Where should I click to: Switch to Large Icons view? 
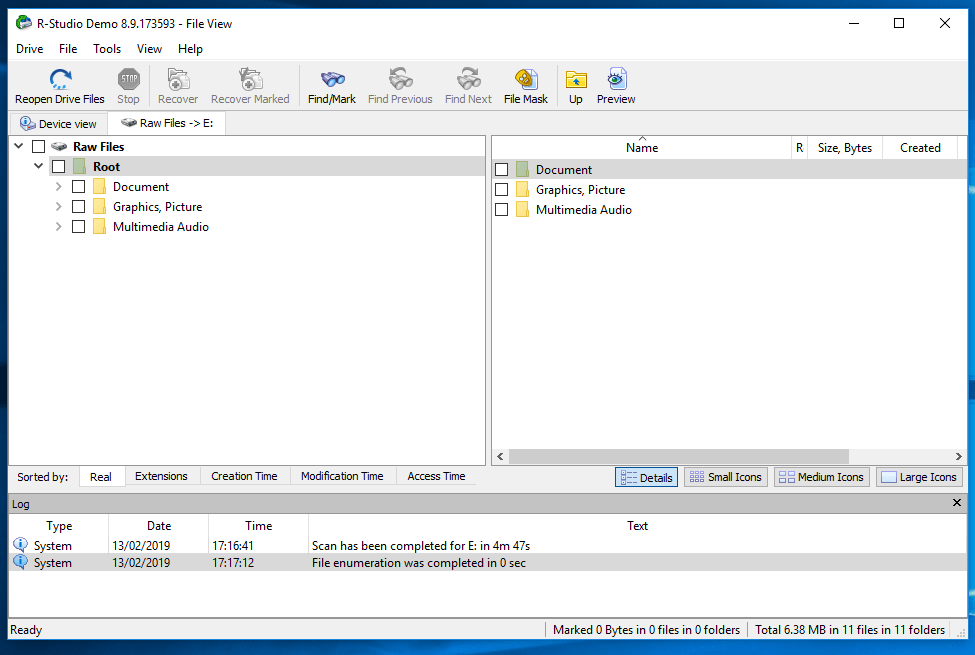pyautogui.click(x=919, y=477)
